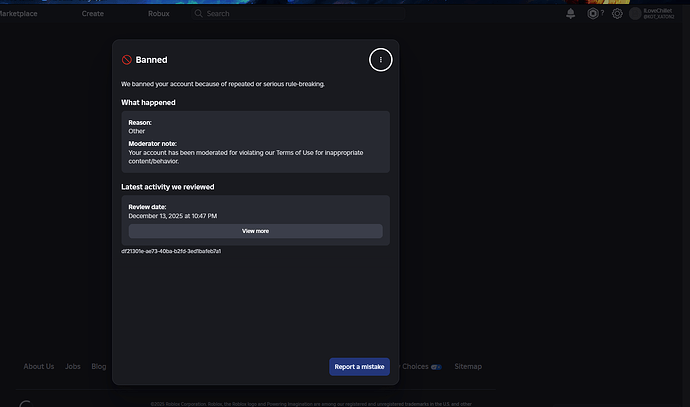This screenshot has height=407, width=690.
Task: Click the red banned symbol icon
Action: 127,60
